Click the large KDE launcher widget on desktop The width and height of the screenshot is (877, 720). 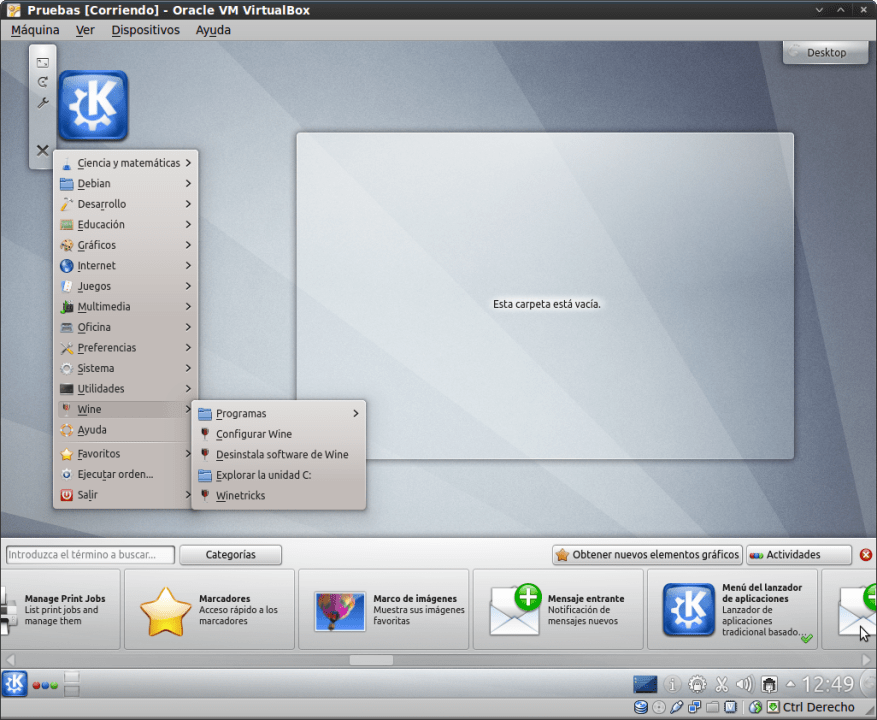tap(93, 105)
